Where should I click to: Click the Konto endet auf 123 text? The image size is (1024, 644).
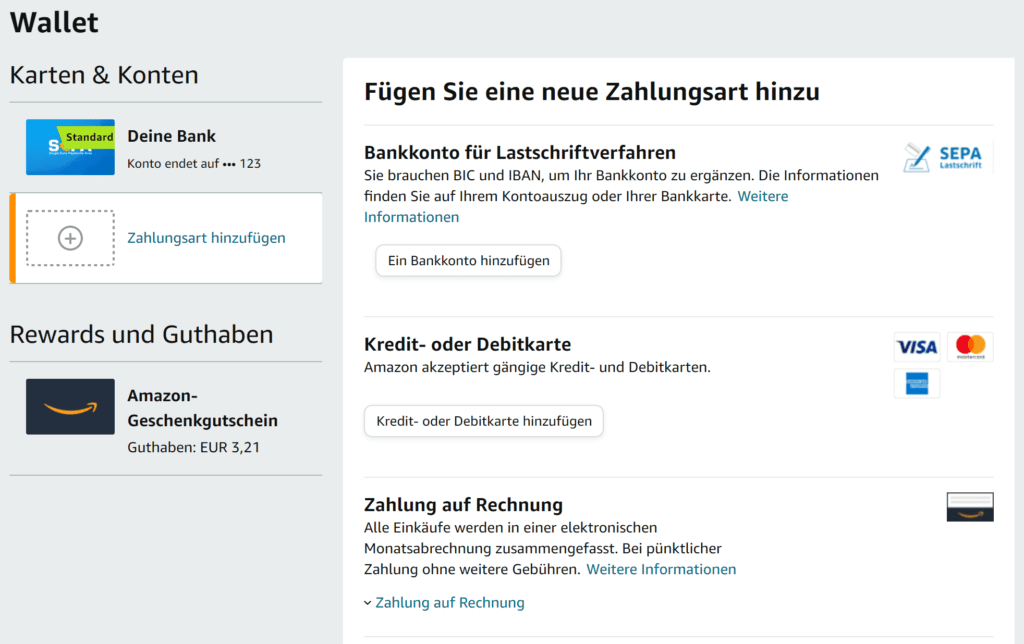194,163
